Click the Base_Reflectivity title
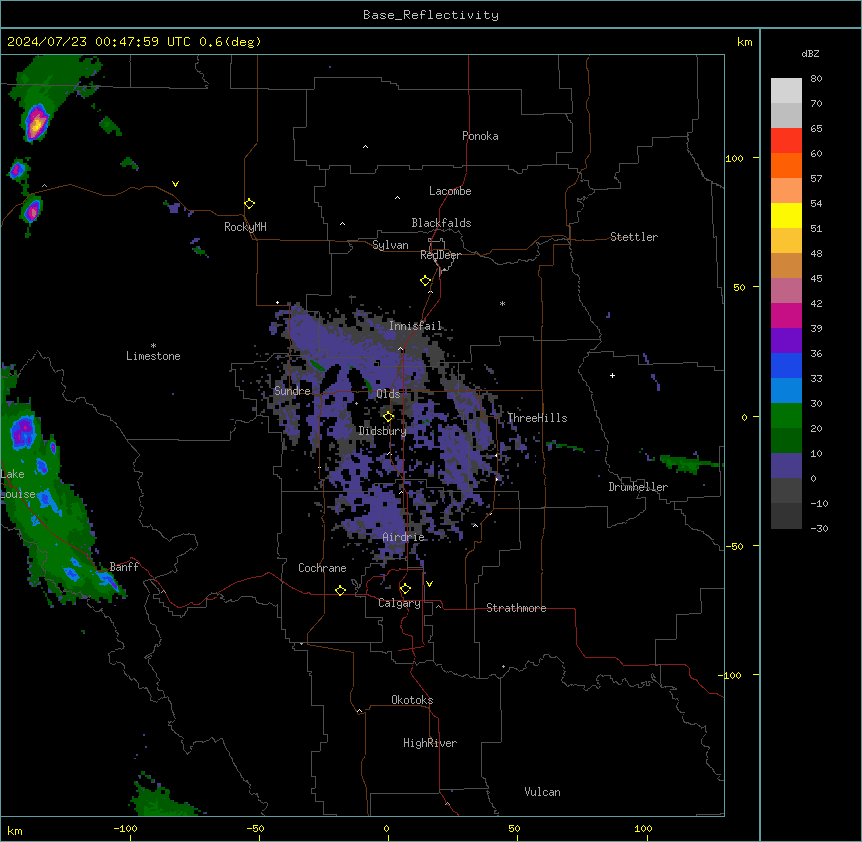This screenshot has width=862, height=842. [431, 15]
